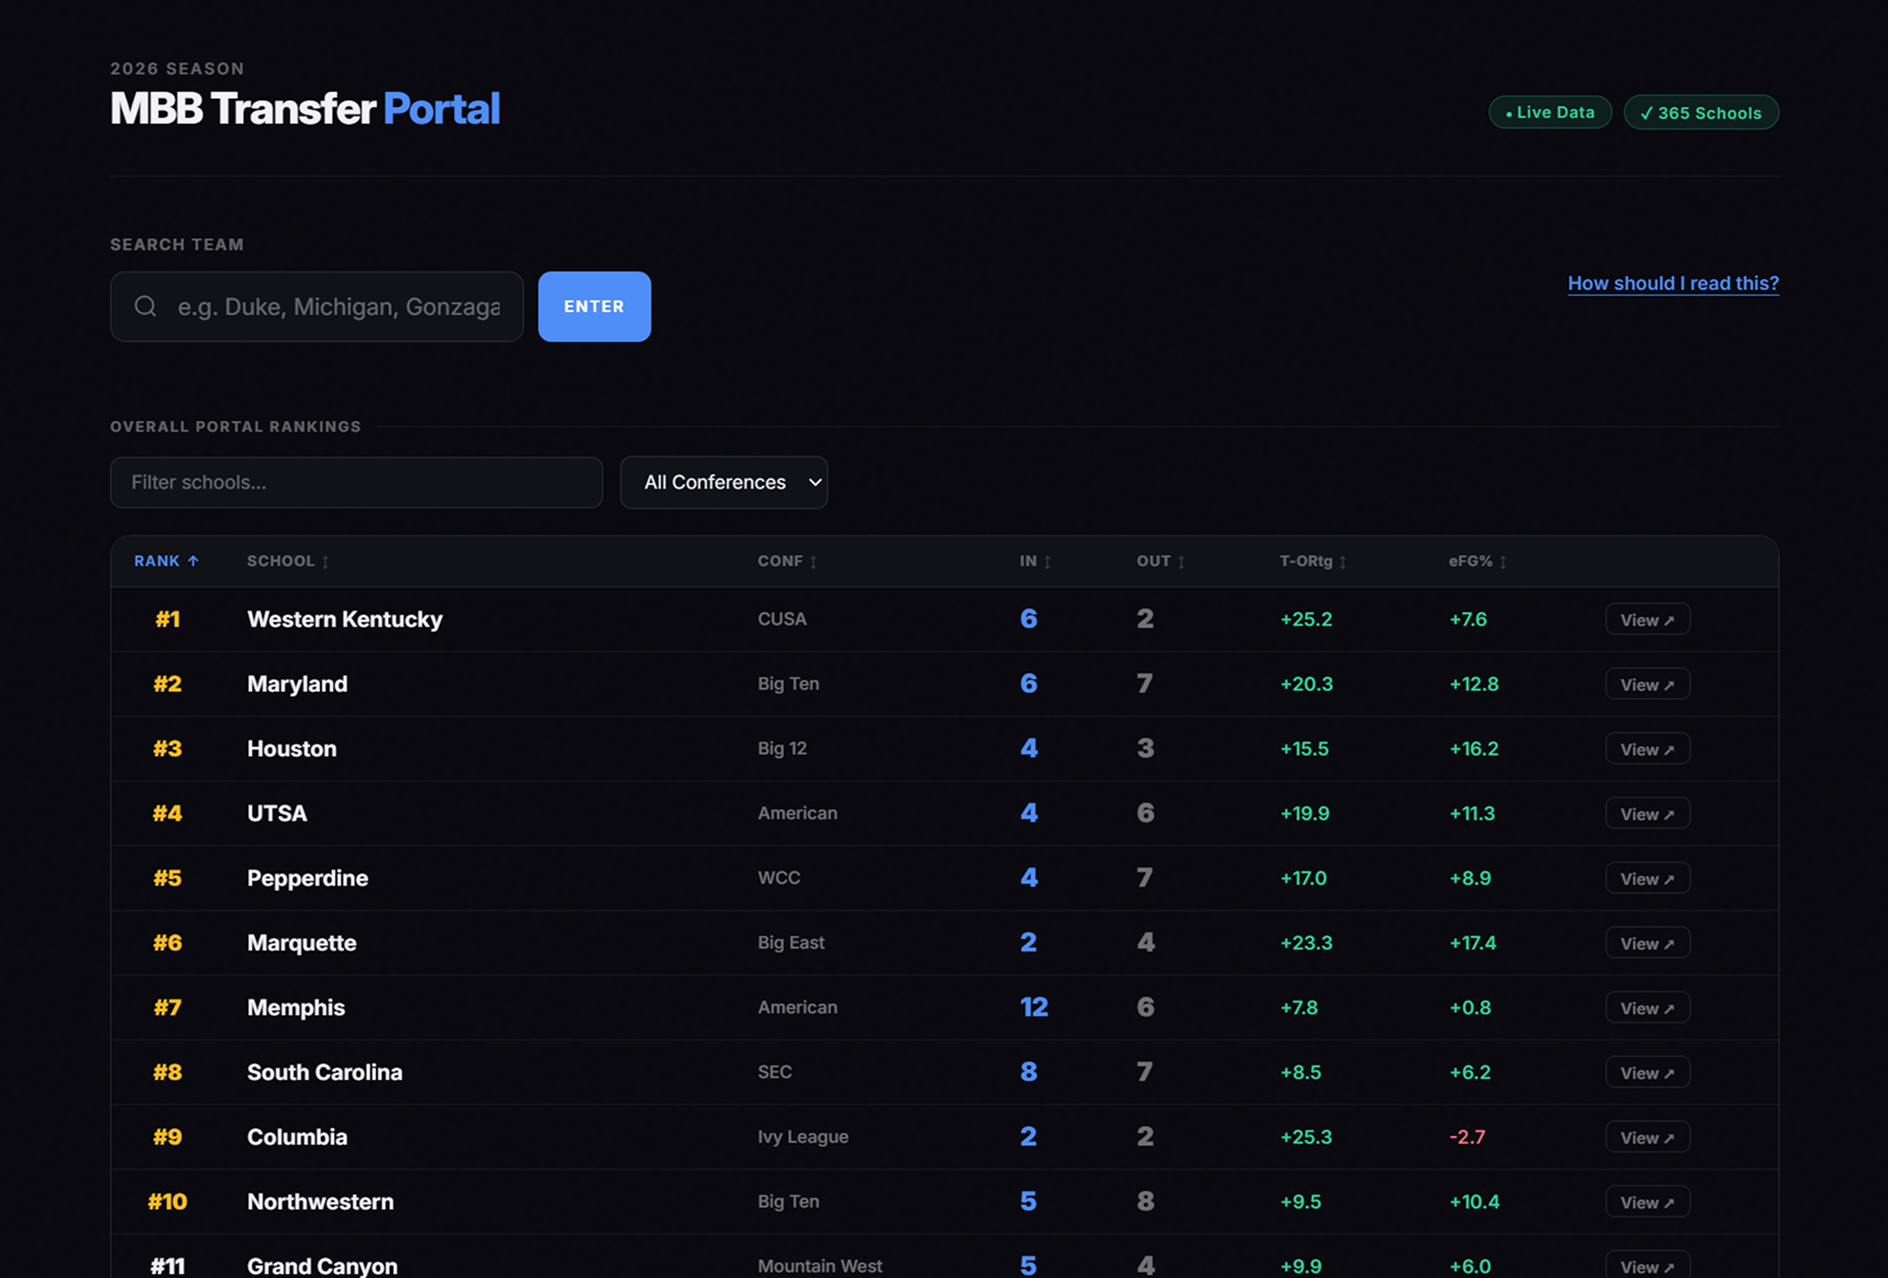Click the #1 rank cell
Image resolution: width=1888 pixels, height=1278 pixels.
[168, 619]
